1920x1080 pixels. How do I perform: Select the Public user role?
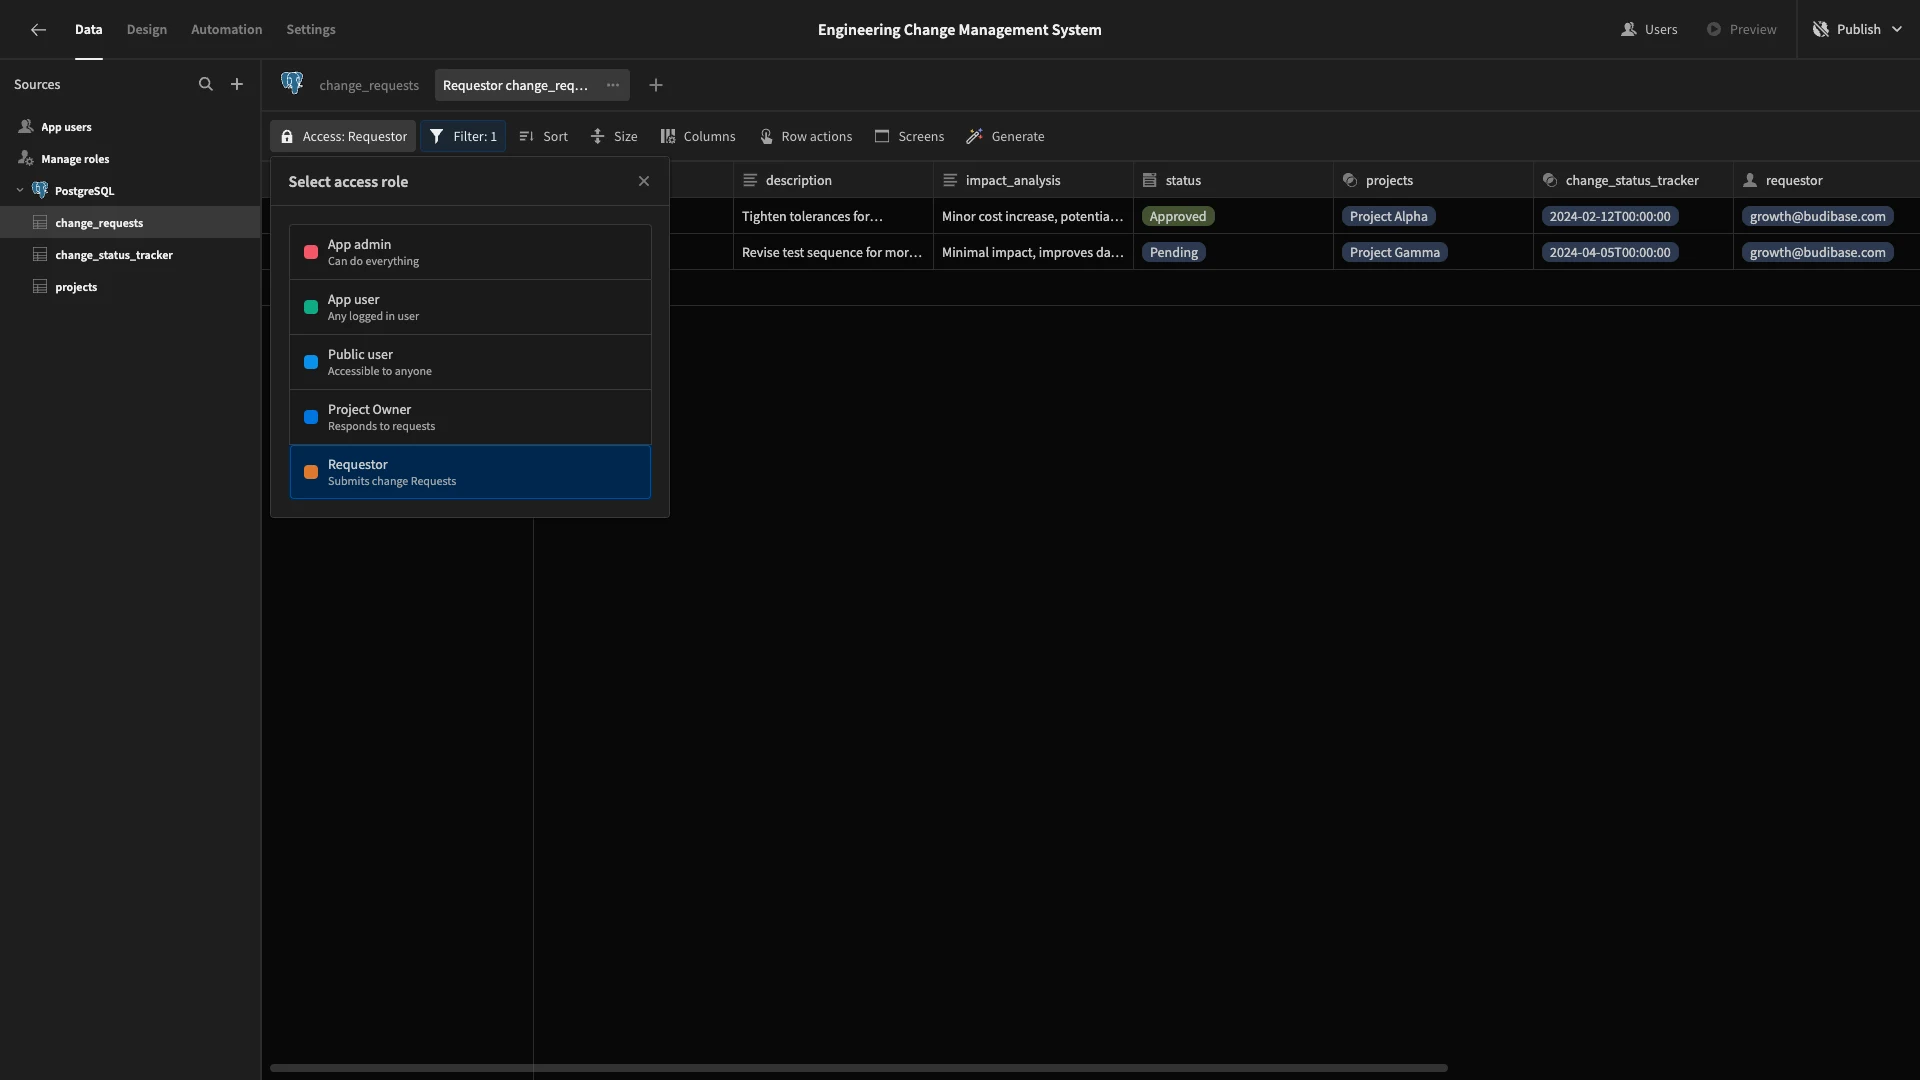pos(470,362)
